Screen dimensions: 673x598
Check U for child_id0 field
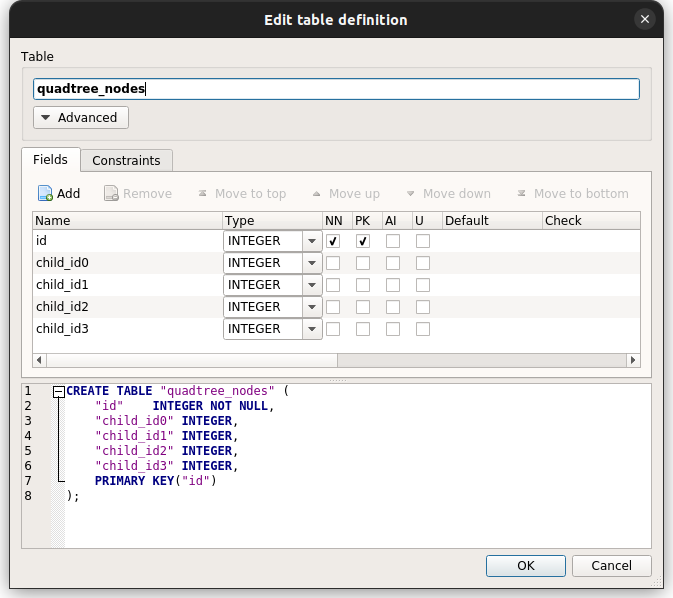click(423, 263)
